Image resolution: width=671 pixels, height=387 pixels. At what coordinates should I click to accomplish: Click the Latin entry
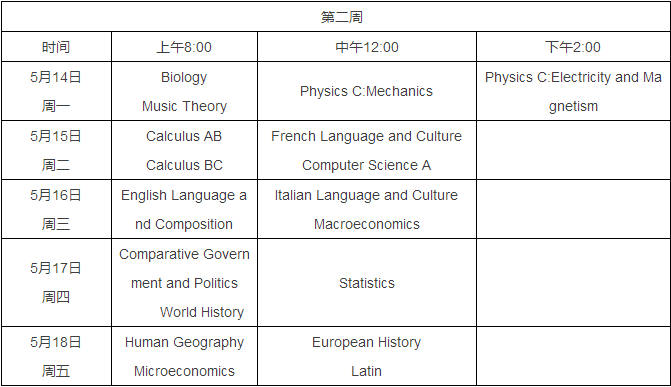366,371
